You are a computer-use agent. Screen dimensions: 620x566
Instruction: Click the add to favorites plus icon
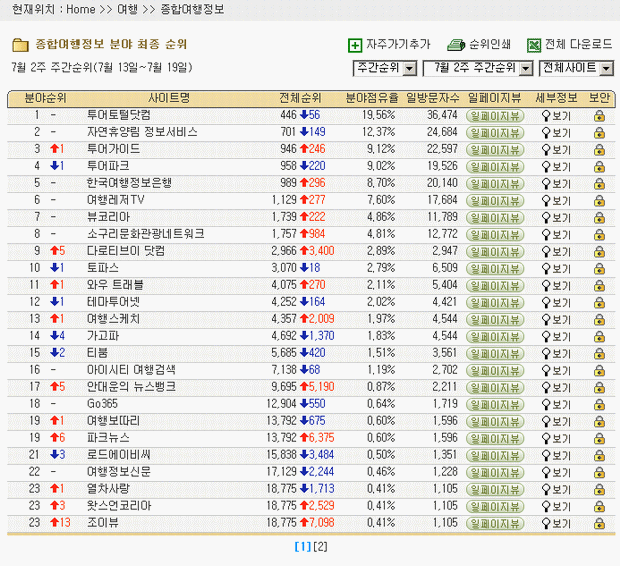355,45
